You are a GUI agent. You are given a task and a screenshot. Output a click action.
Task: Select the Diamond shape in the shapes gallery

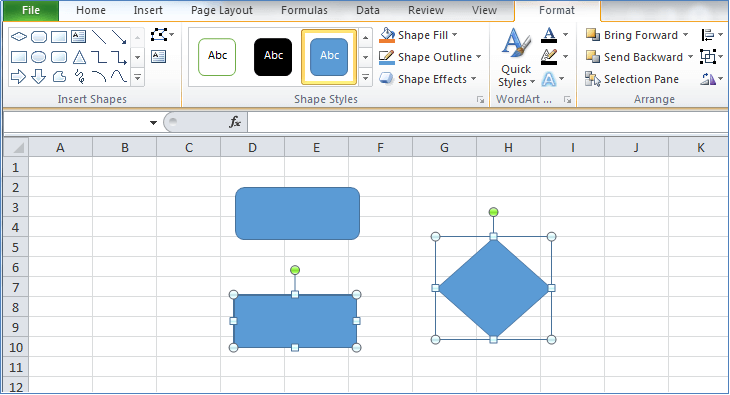coord(19,36)
